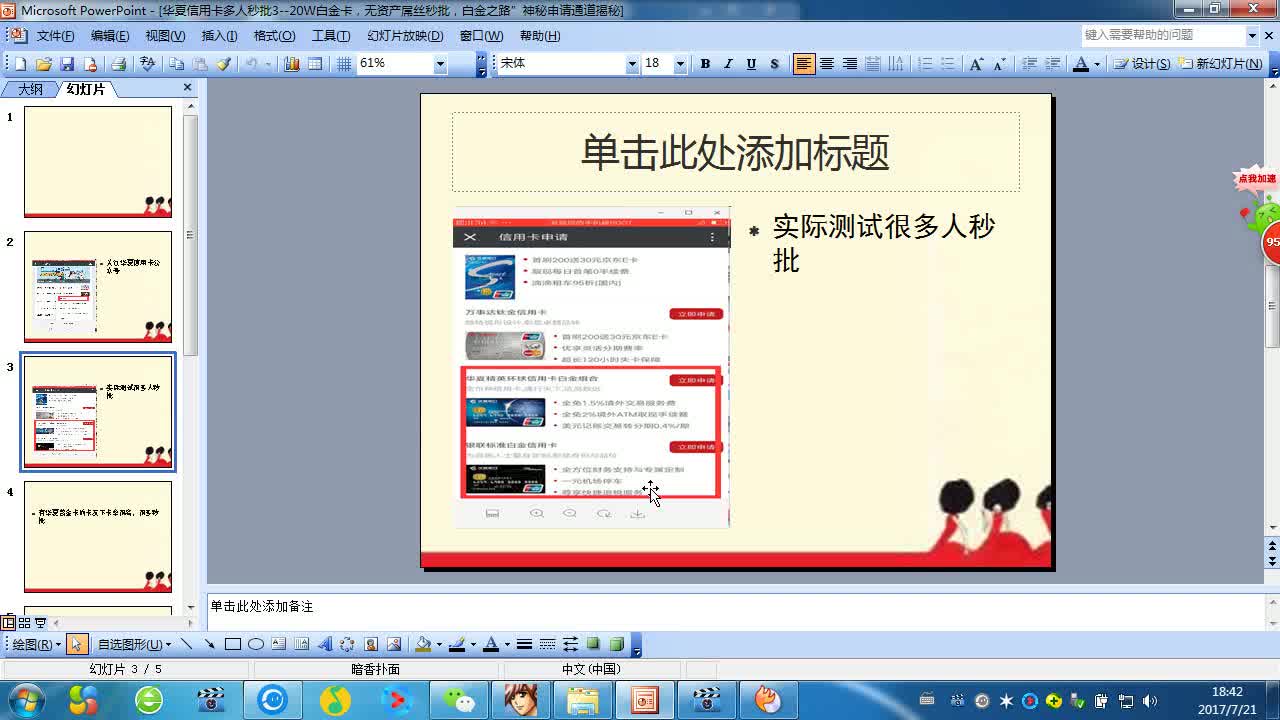Viewport: 1280px width, 720px height.
Task: Insert a picture from file icon
Action: pyautogui.click(x=394, y=644)
